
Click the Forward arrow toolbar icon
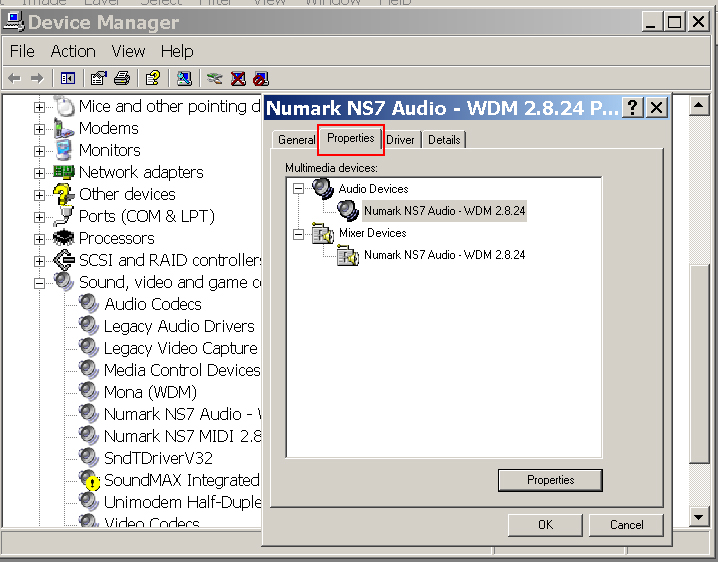tap(37, 79)
